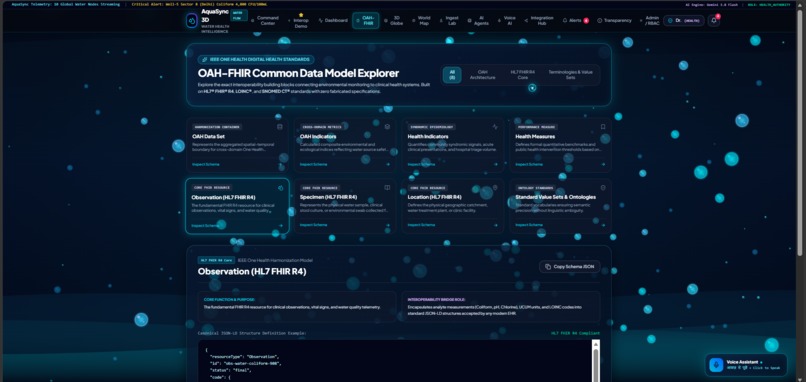Open the Dr. user profile button
This screenshot has width=806, height=382.
click(x=683, y=21)
